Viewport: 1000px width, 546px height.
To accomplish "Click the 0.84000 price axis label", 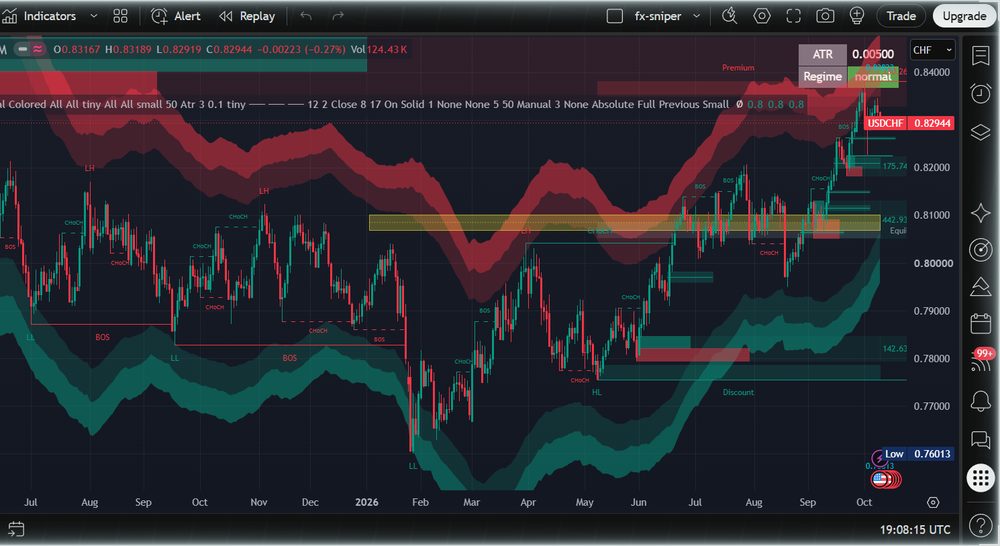I will point(932,72).
